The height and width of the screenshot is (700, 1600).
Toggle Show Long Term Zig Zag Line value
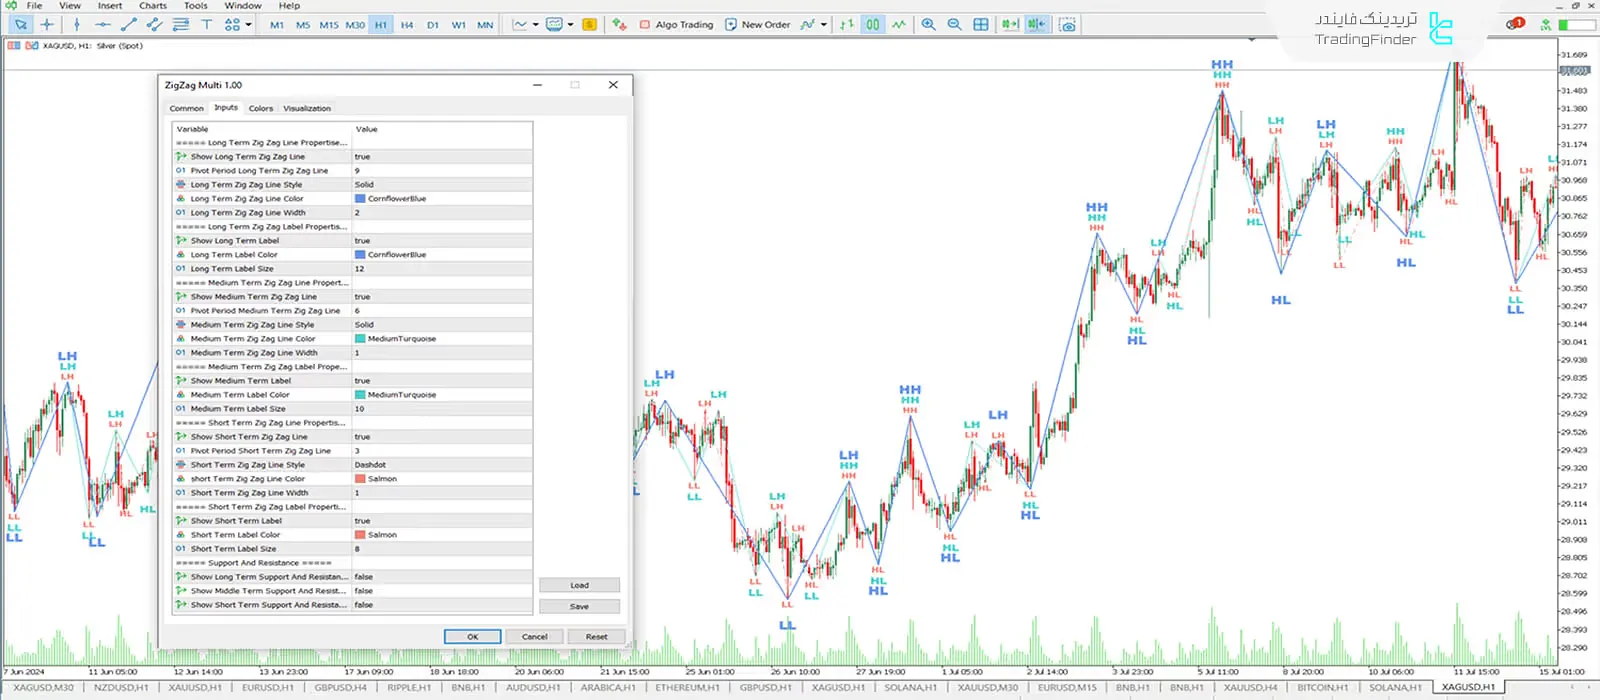440,157
